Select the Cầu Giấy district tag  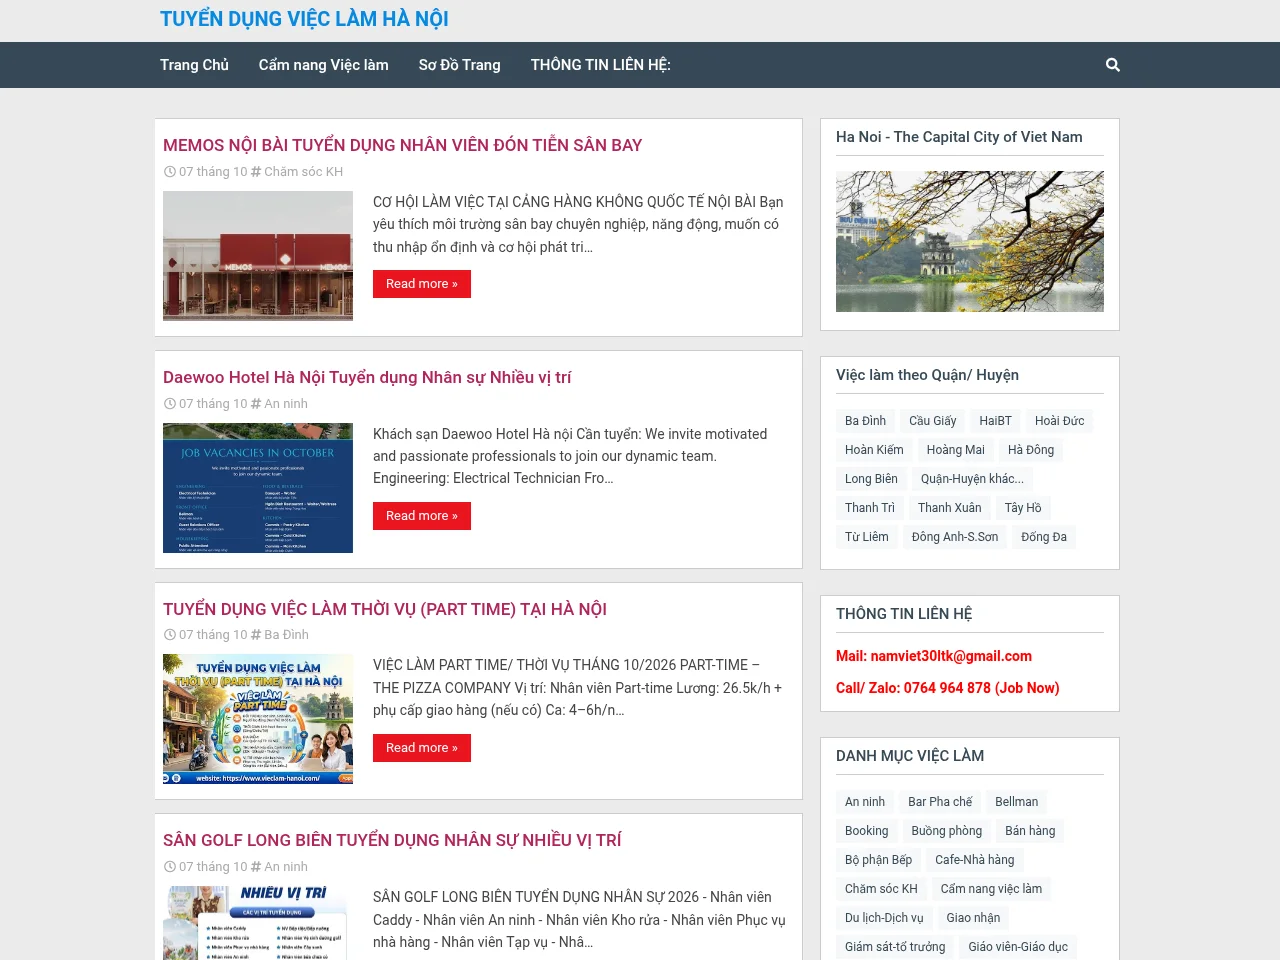click(x=933, y=421)
